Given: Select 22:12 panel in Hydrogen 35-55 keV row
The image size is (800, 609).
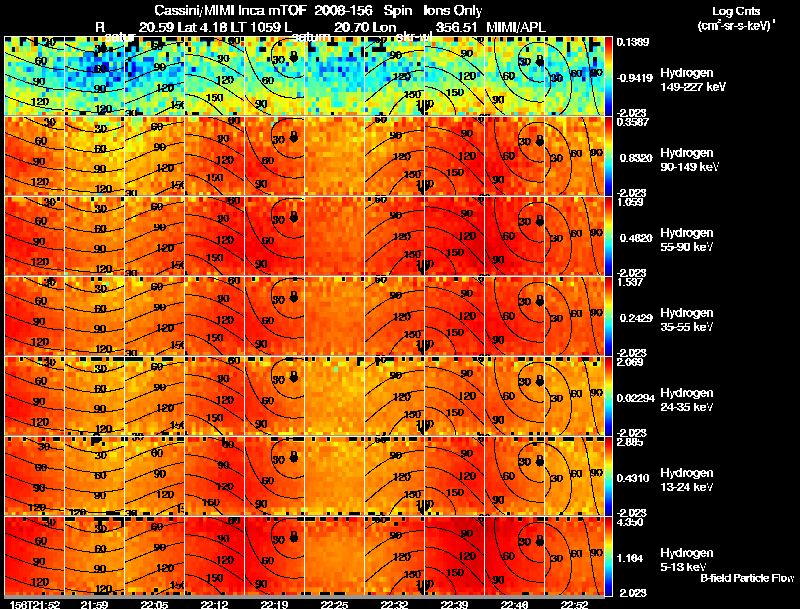Looking at the screenshot, I should click(x=214, y=316).
